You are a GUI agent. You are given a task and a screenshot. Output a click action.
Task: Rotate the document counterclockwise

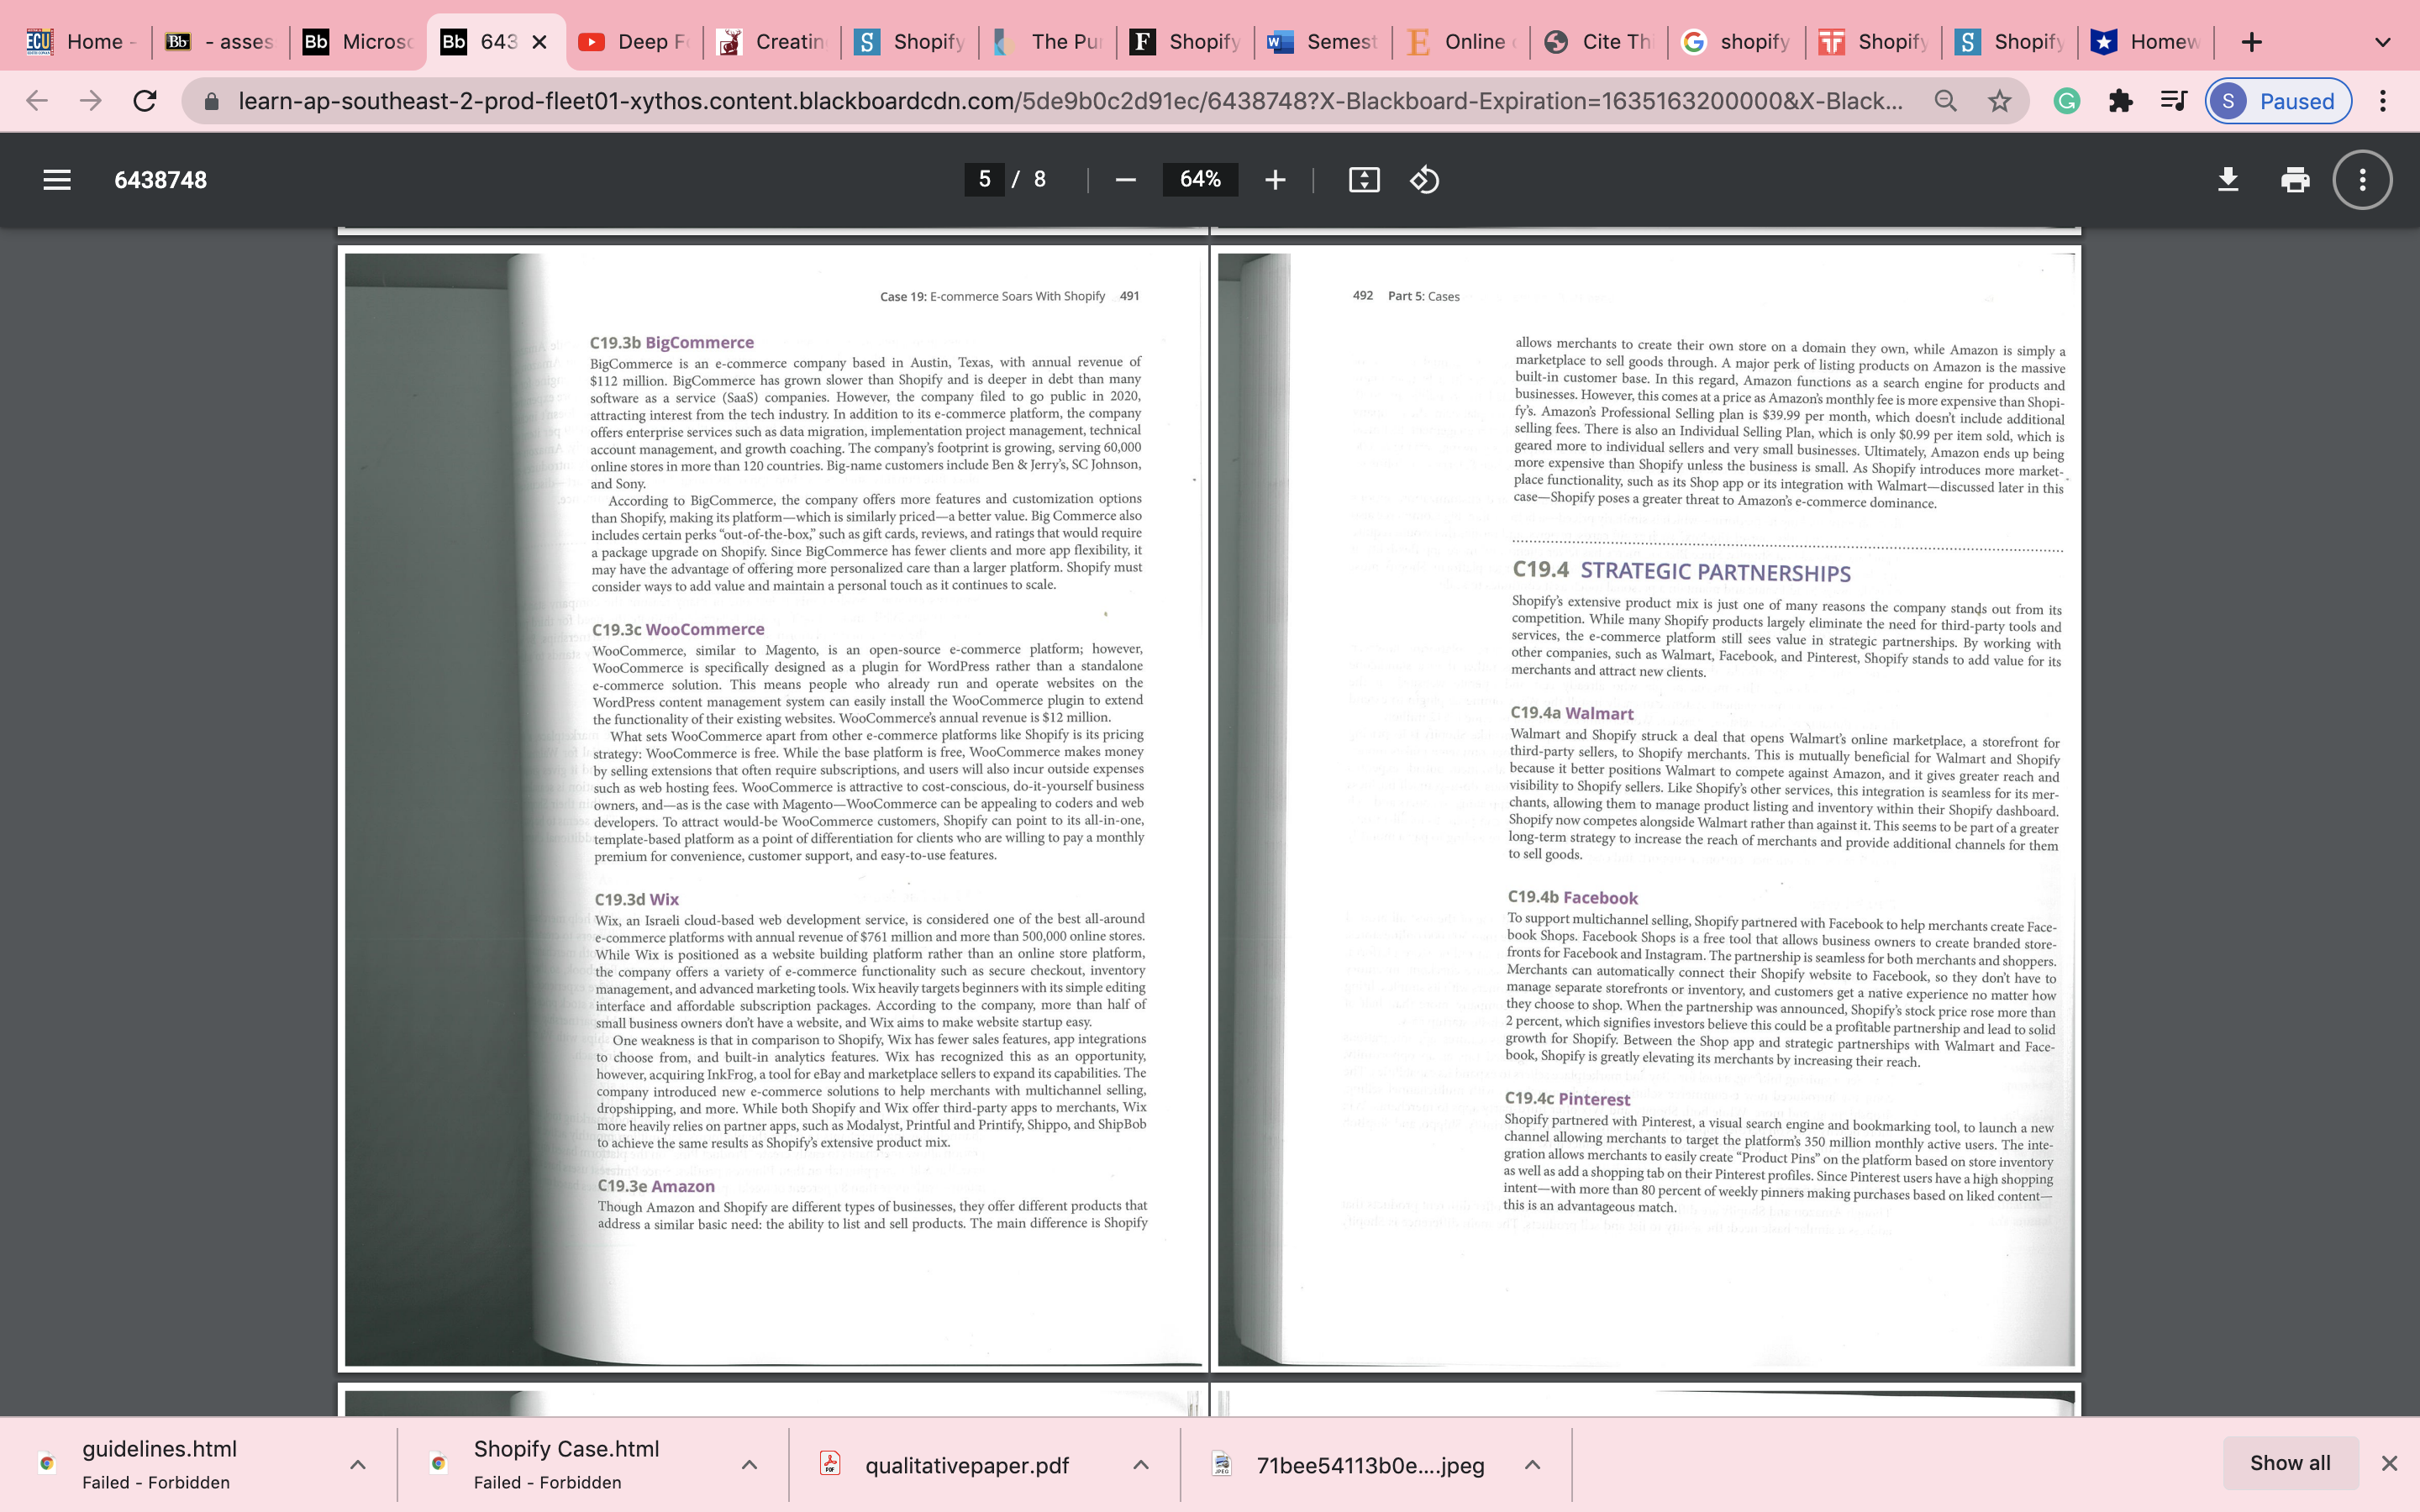pos(1424,180)
